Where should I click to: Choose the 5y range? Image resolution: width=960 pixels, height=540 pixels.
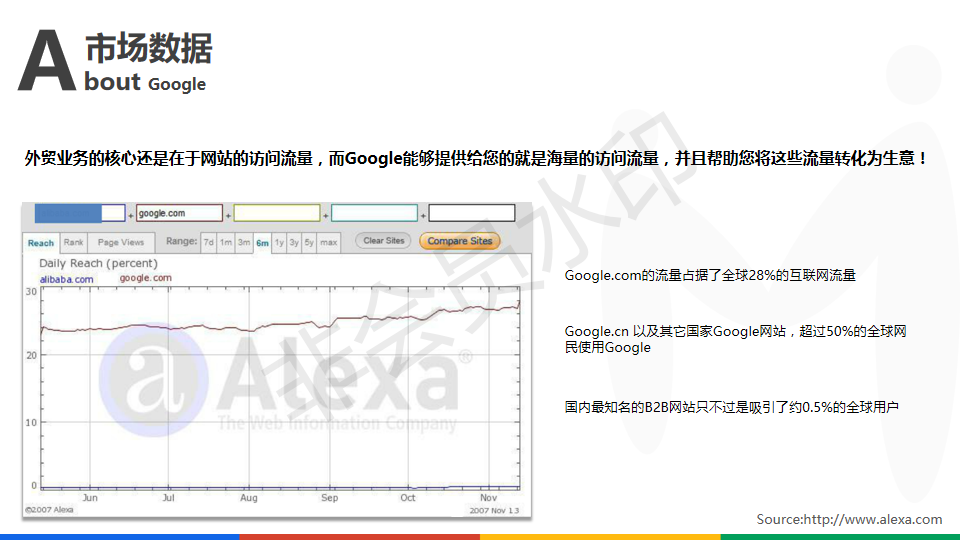click(310, 242)
